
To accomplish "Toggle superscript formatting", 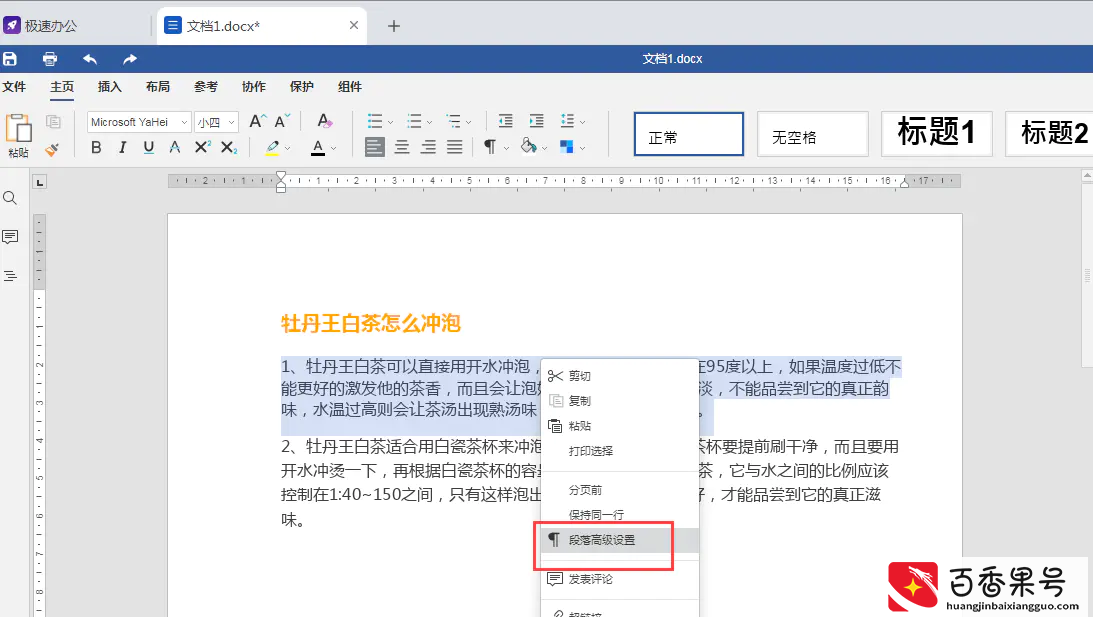I will [x=202, y=147].
